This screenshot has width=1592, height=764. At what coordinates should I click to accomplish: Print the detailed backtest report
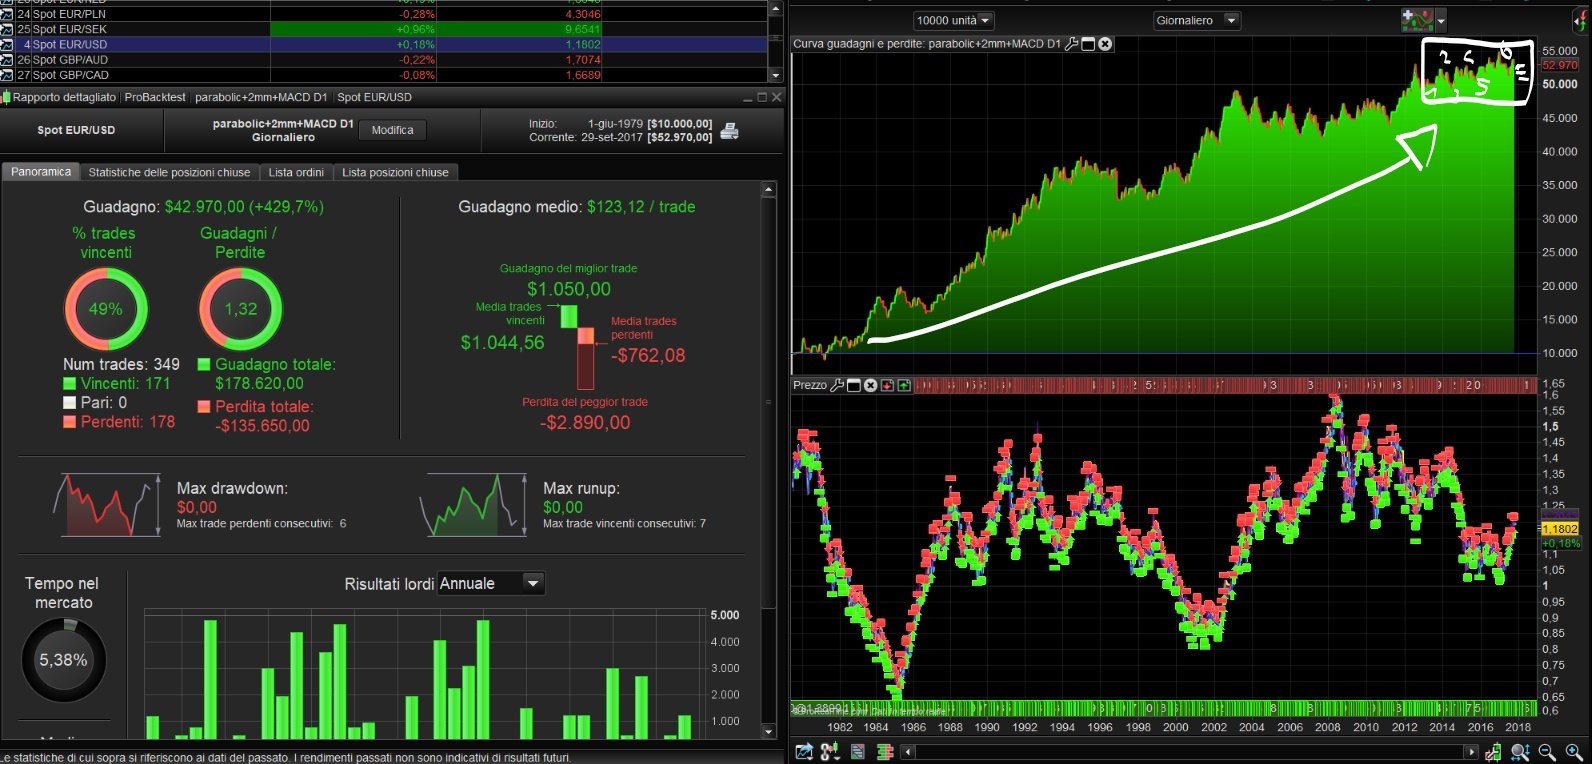click(730, 131)
